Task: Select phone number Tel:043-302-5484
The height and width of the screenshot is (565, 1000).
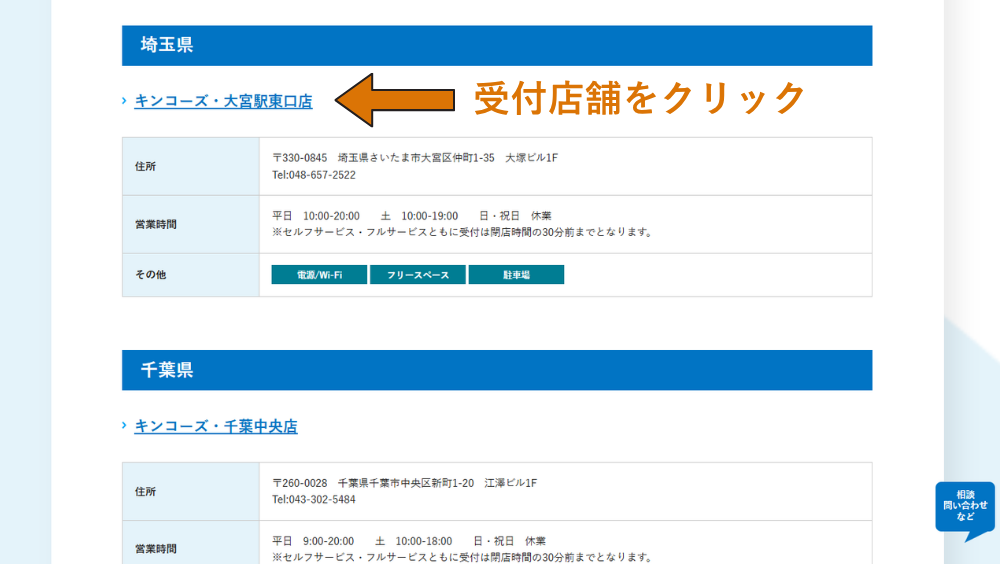Action: click(314, 499)
